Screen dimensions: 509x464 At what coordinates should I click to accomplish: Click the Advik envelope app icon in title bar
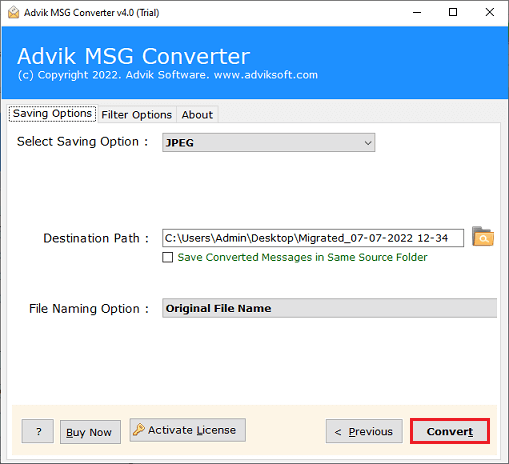(14, 13)
